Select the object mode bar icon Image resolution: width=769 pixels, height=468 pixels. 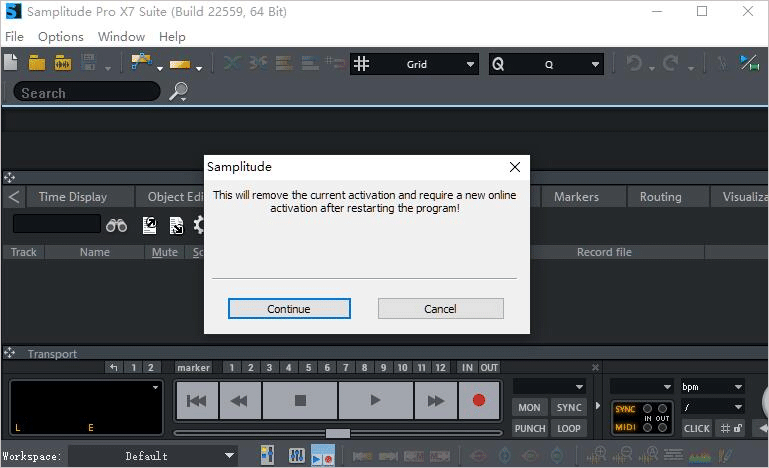tap(180, 65)
